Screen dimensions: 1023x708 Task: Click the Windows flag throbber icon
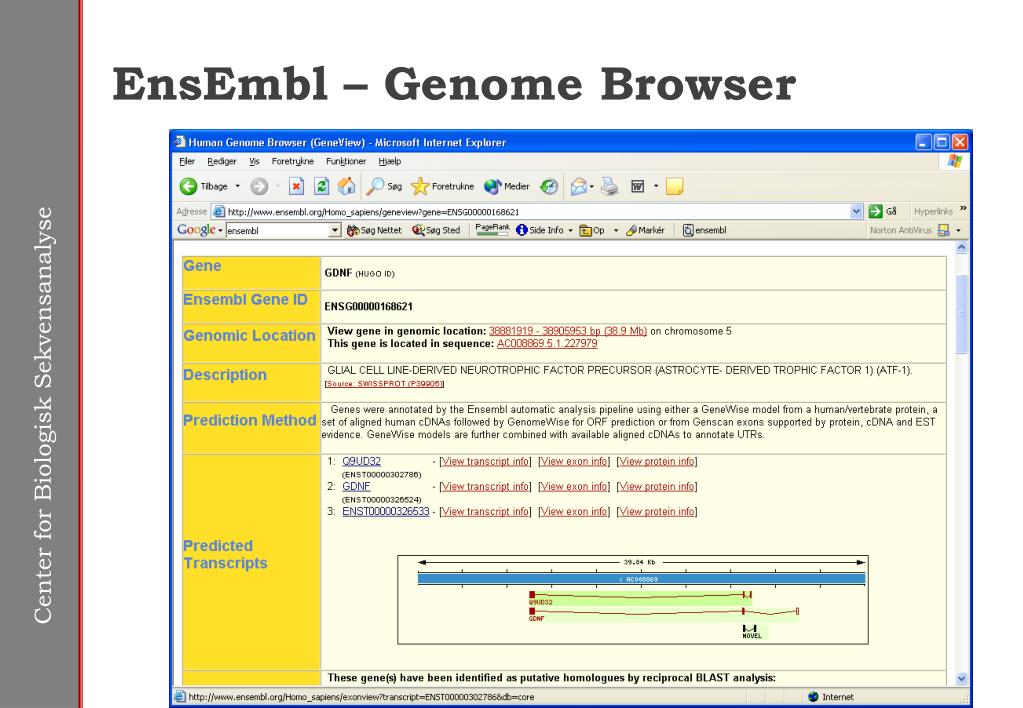click(x=954, y=161)
